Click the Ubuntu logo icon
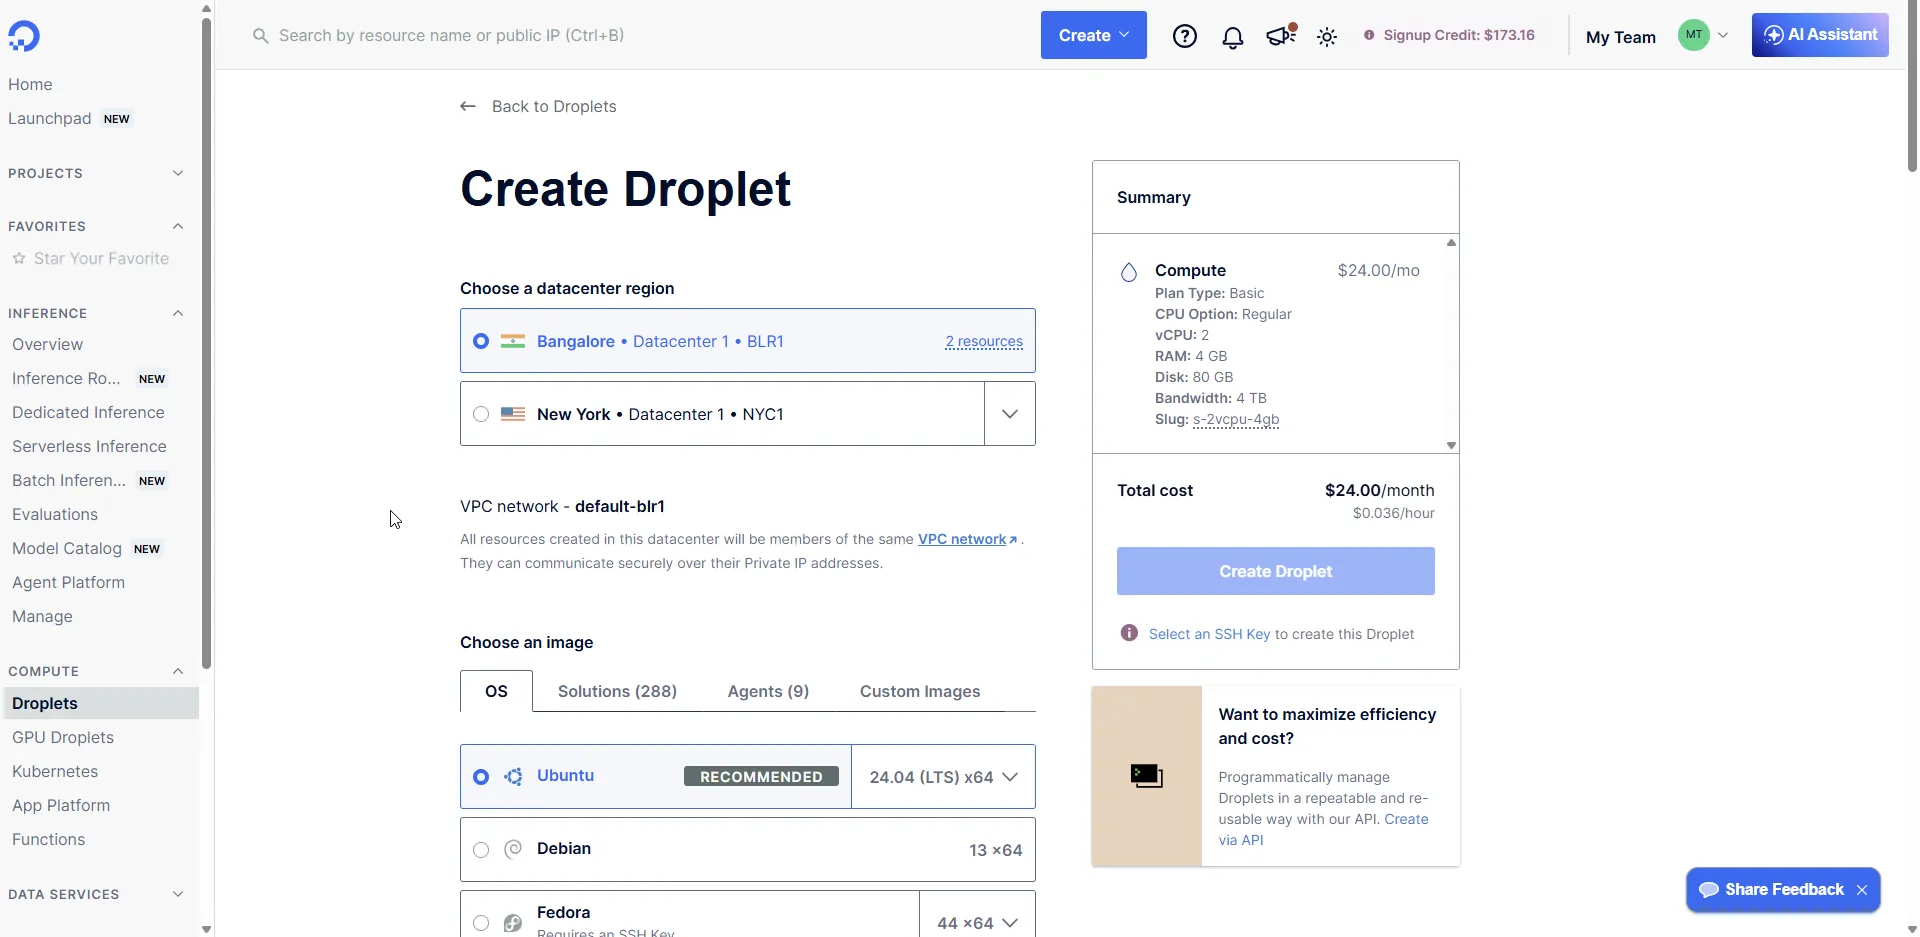The width and height of the screenshot is (1920, 937). coord(513,777)
